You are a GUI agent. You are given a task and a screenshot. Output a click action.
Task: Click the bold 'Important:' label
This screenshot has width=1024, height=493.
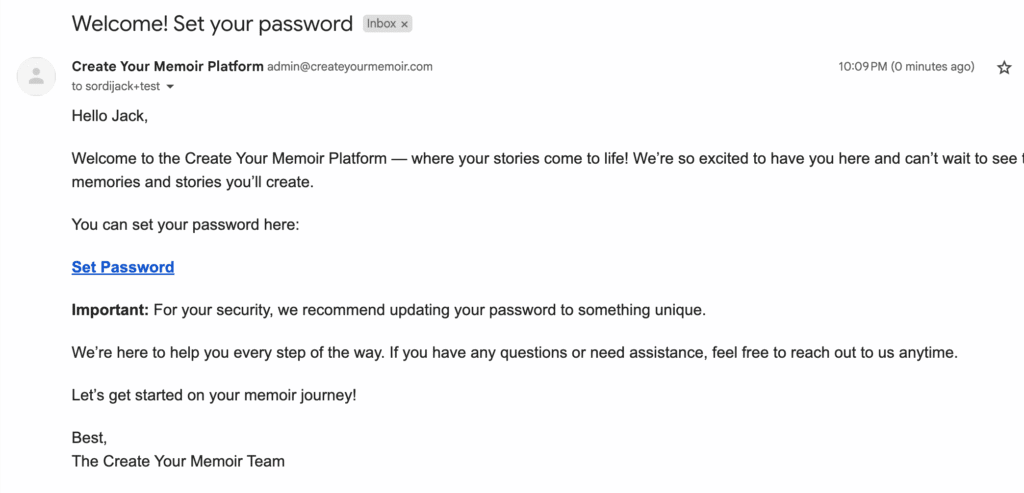tap(110, 310)
